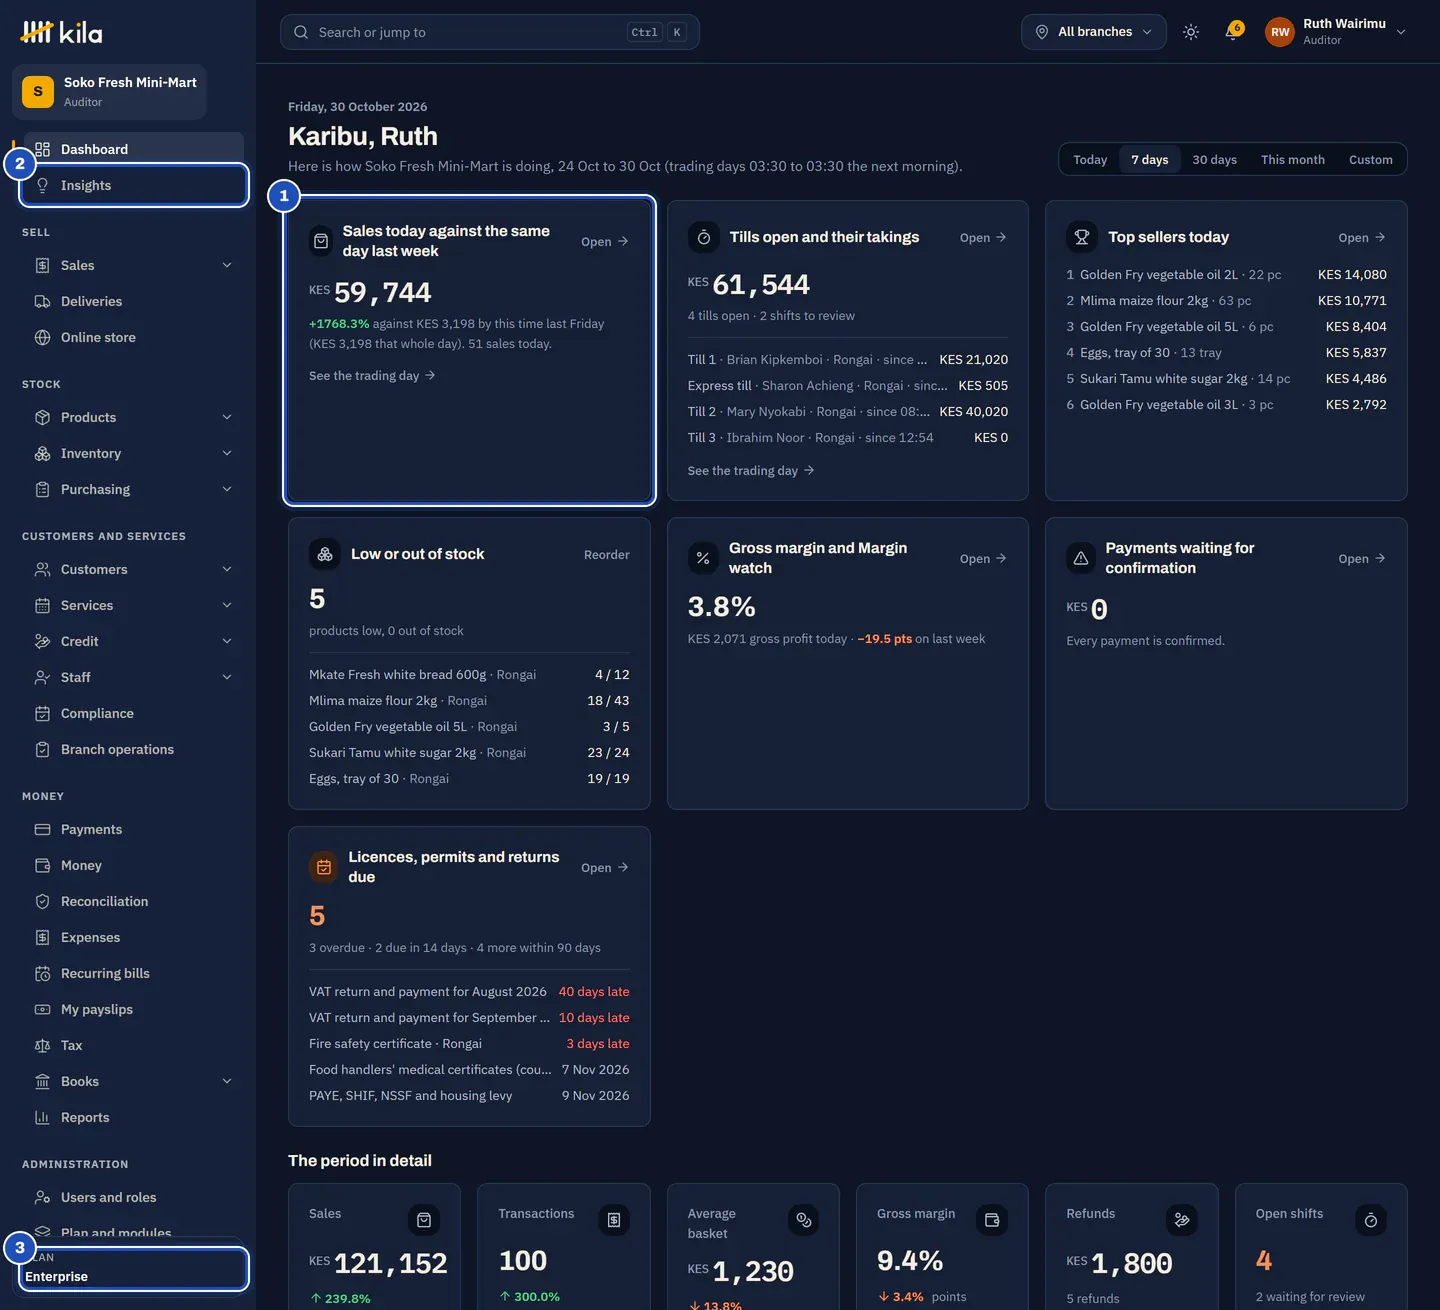Click 'See the trading day' under Tills
1440x1310 pixels.
[x=751, y=470]
